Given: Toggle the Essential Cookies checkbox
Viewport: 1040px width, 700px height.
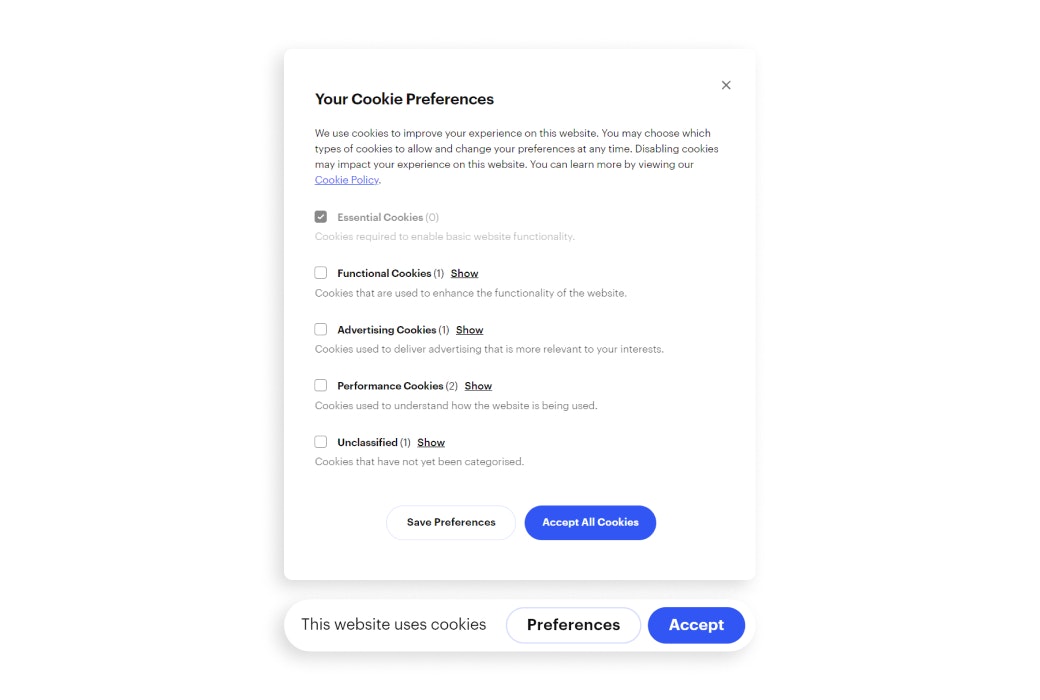Looking at the screenshot, I should point(321,216).
